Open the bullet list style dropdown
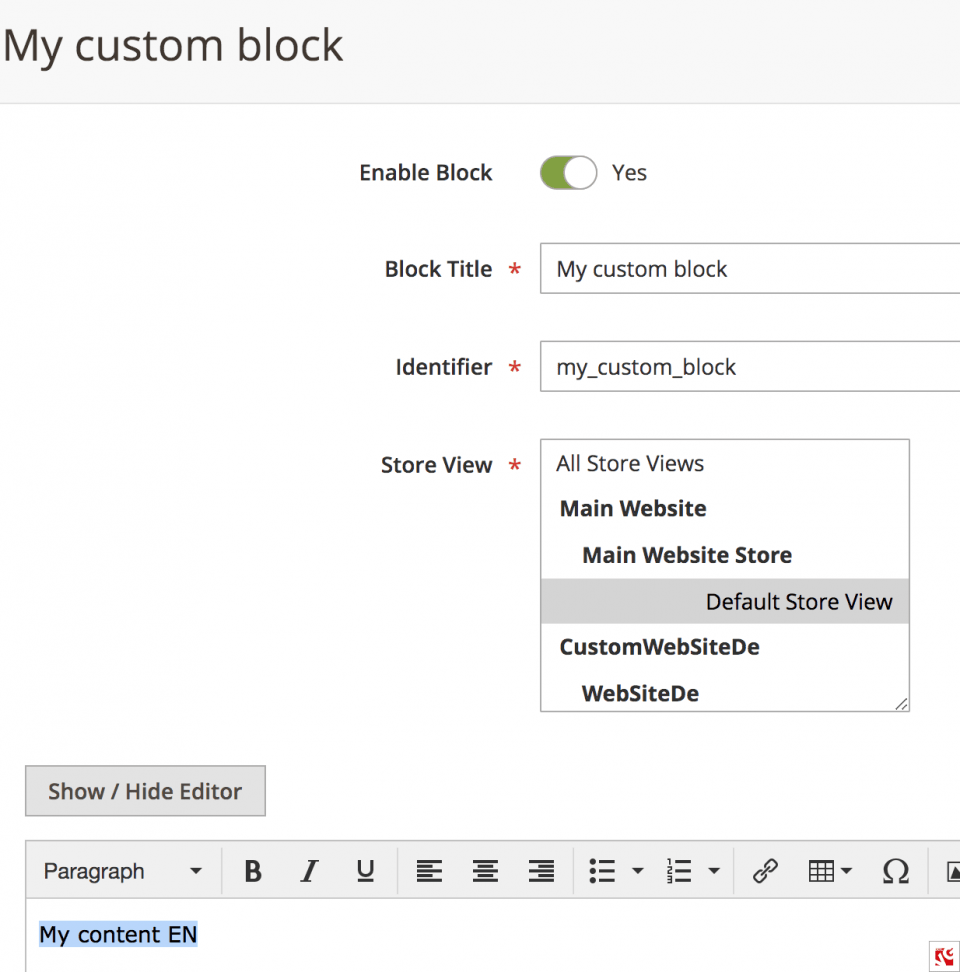This screenshot has height=972, width=960. 638,871
